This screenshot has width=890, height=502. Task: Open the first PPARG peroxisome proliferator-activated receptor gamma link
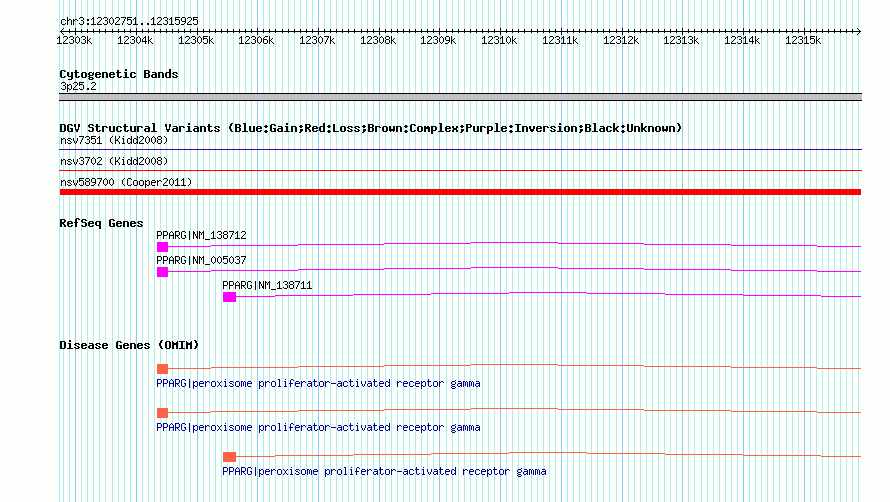pos(318,383)
